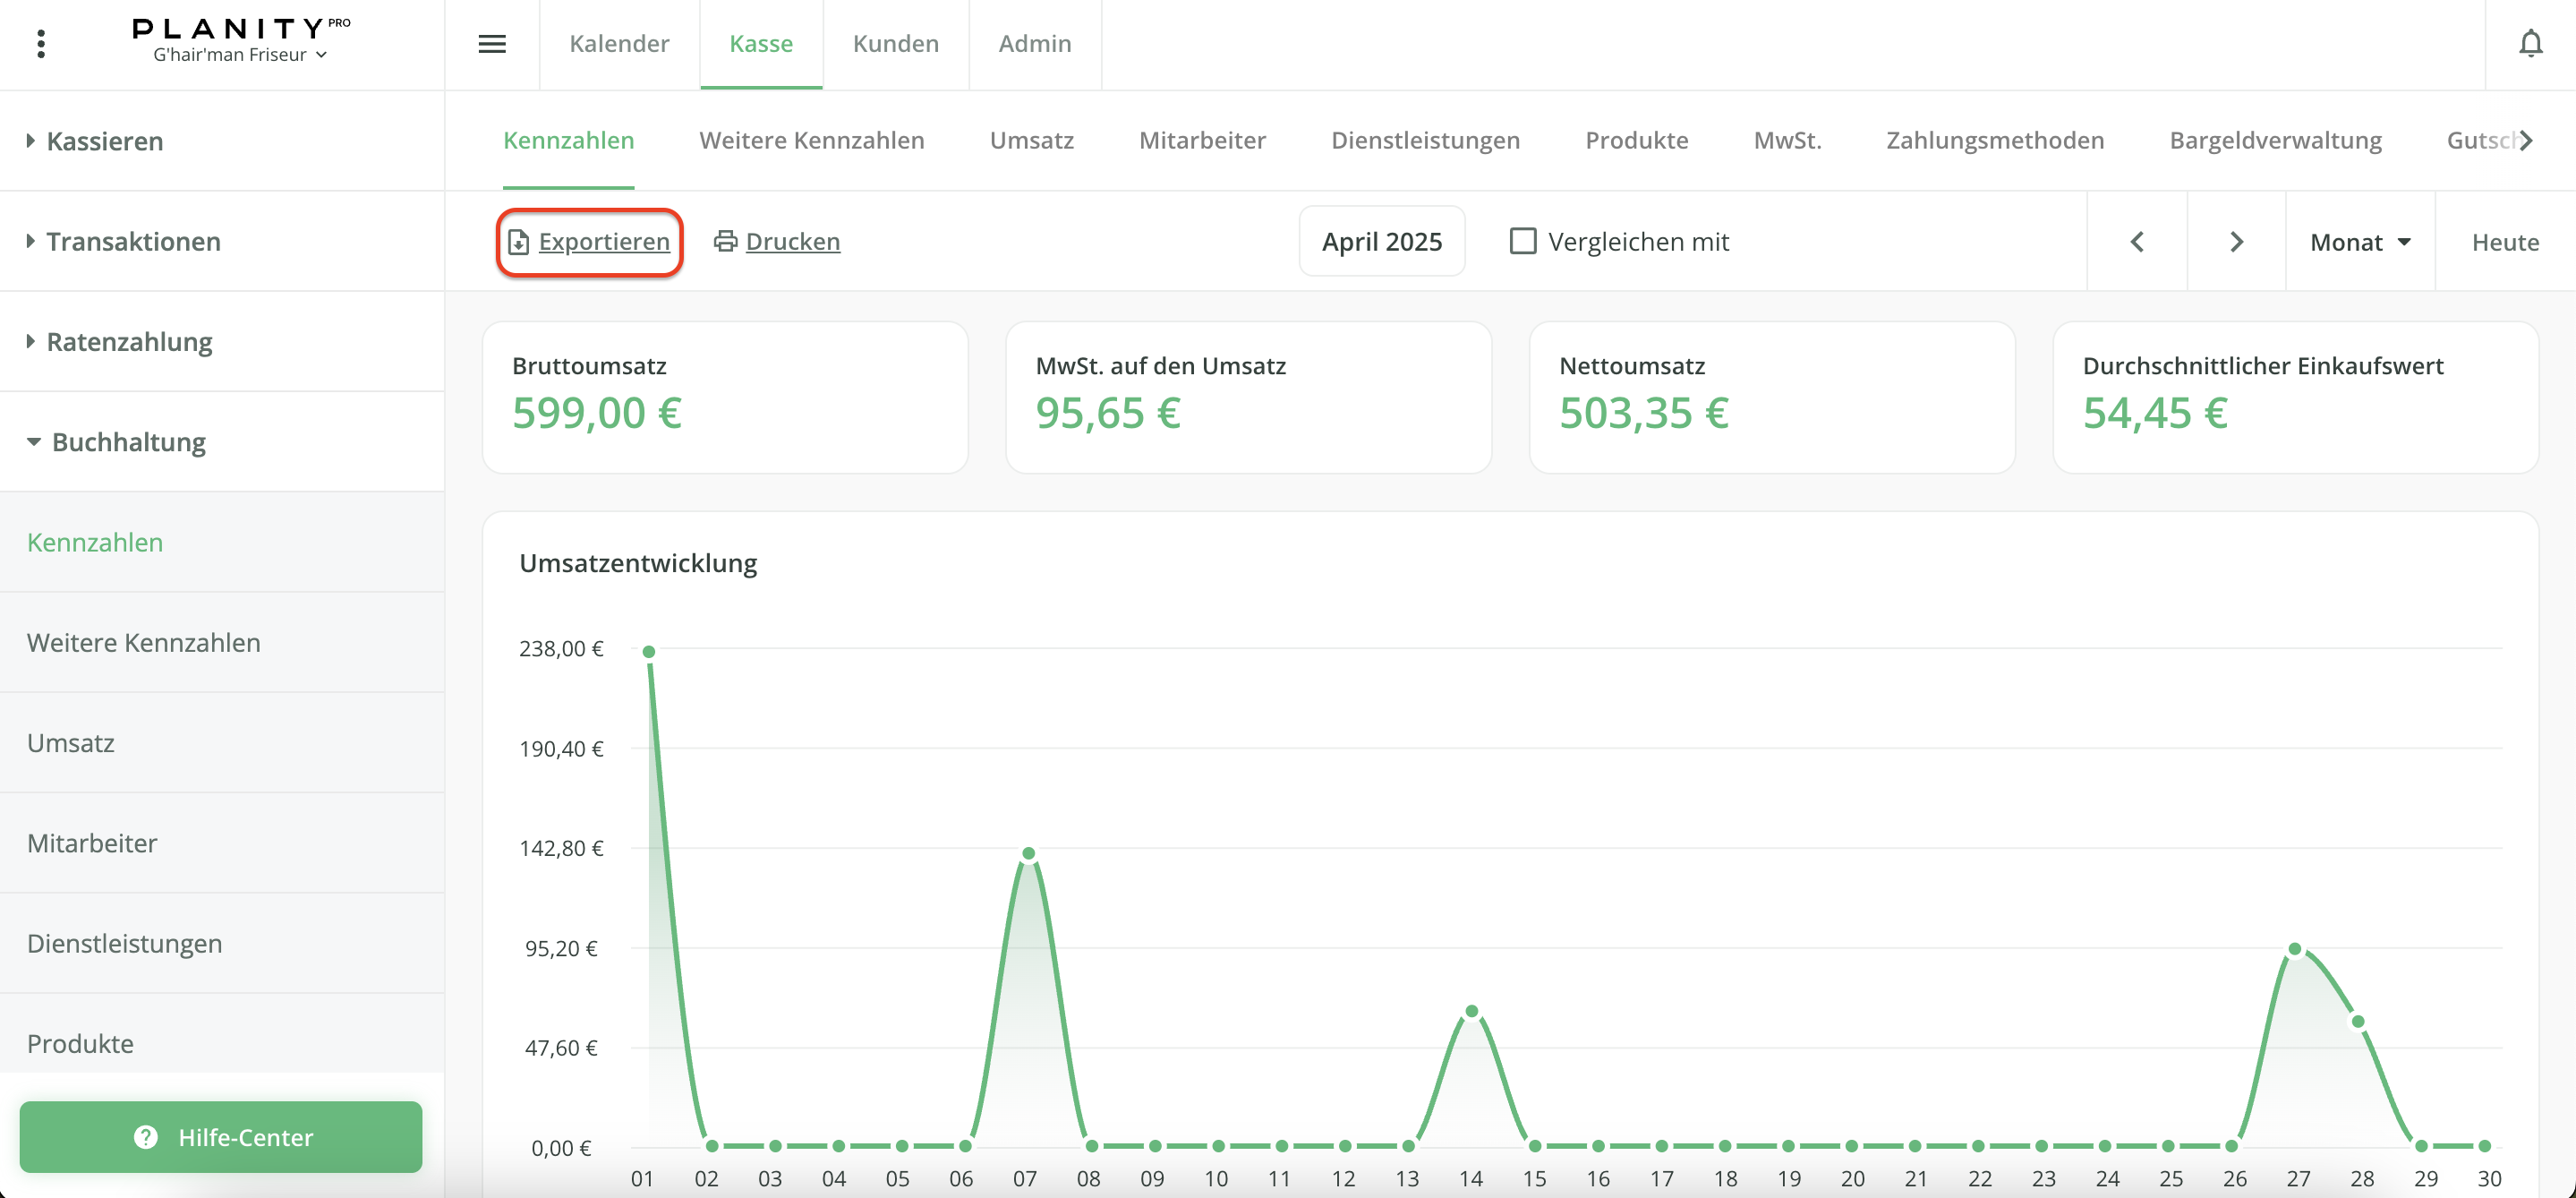Click chart data point for day 07
This screenshot has width=2576, height=1198.
pos(1028,853)
